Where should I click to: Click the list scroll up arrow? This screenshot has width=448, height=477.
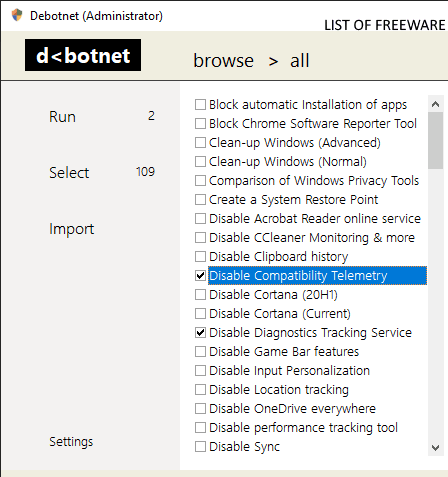(x=435, y=104)
